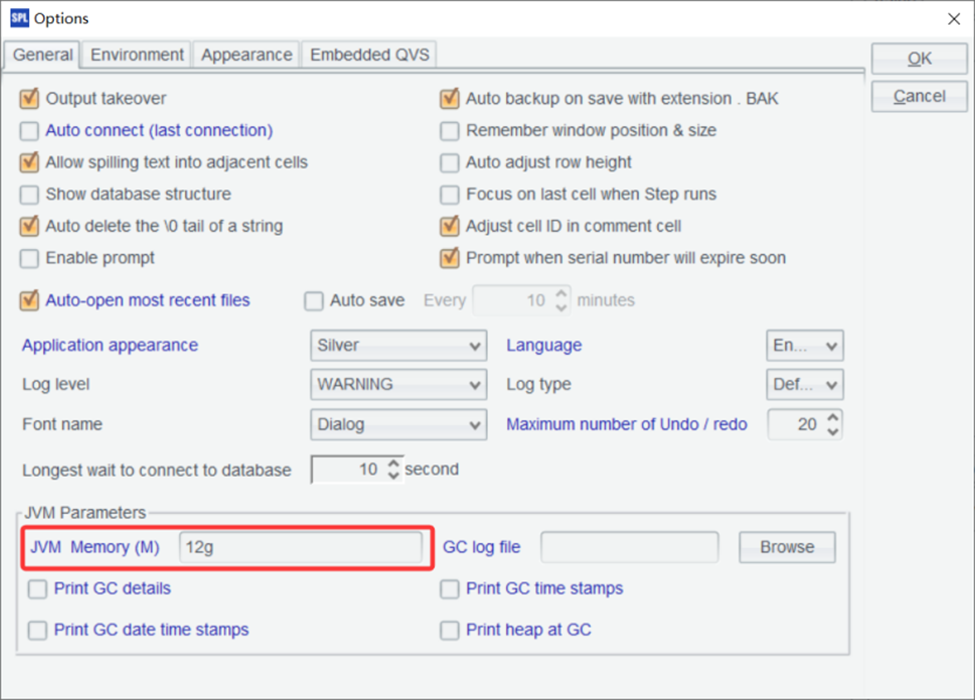Toggle Allow spilling text into adjacent cells
975x700 pixels.
click(x=30, y=162)
